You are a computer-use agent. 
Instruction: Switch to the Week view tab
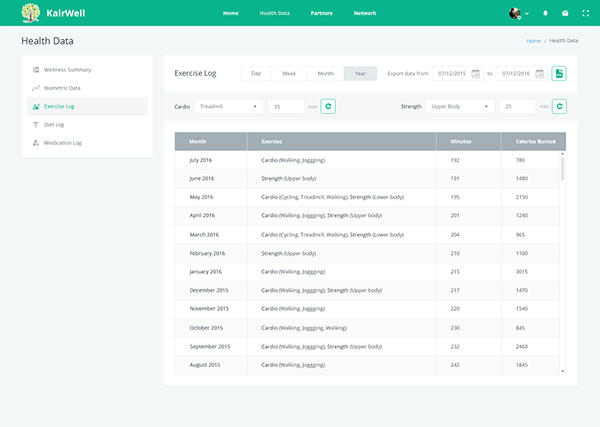(x=289, y=73)
